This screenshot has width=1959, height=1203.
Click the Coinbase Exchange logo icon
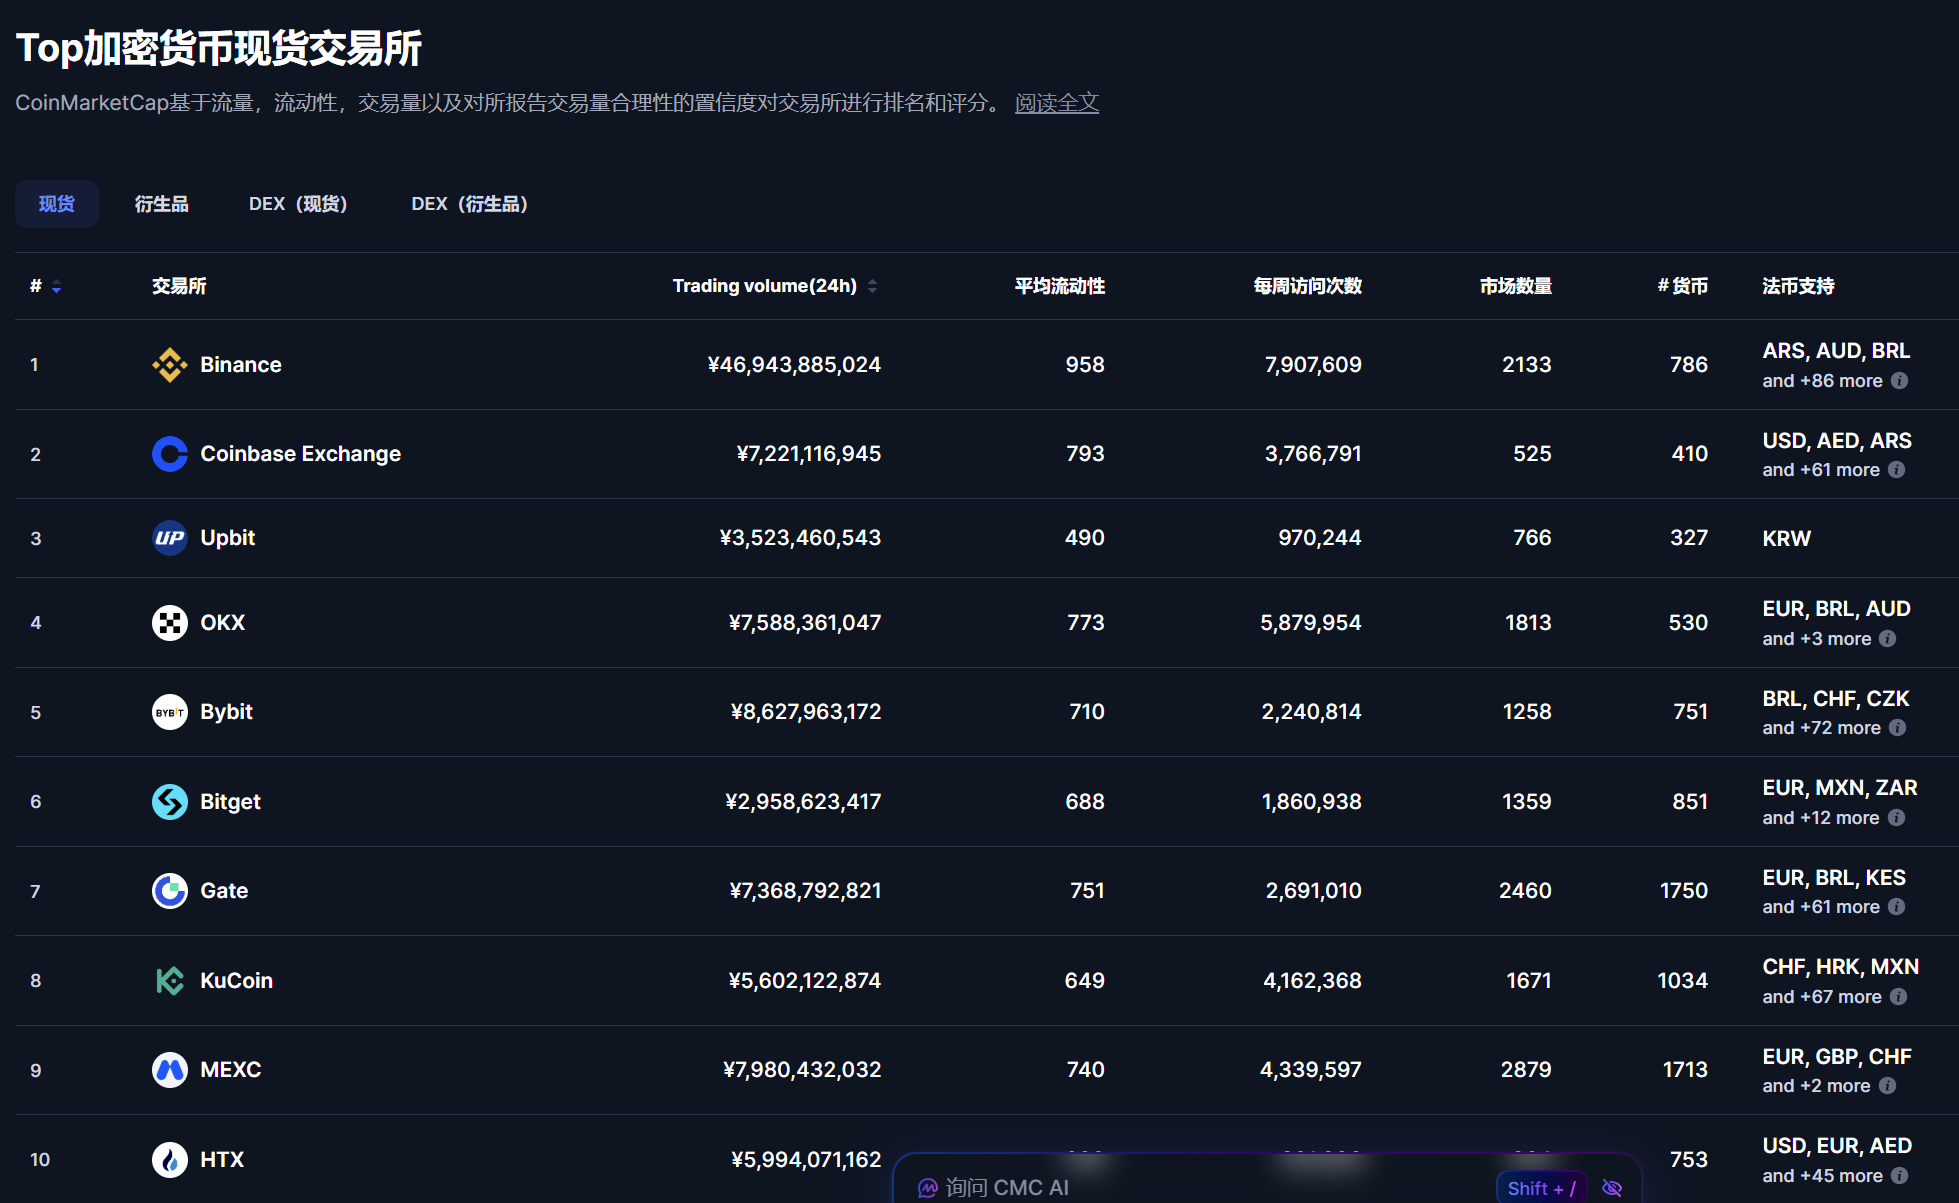coord(170,454)
